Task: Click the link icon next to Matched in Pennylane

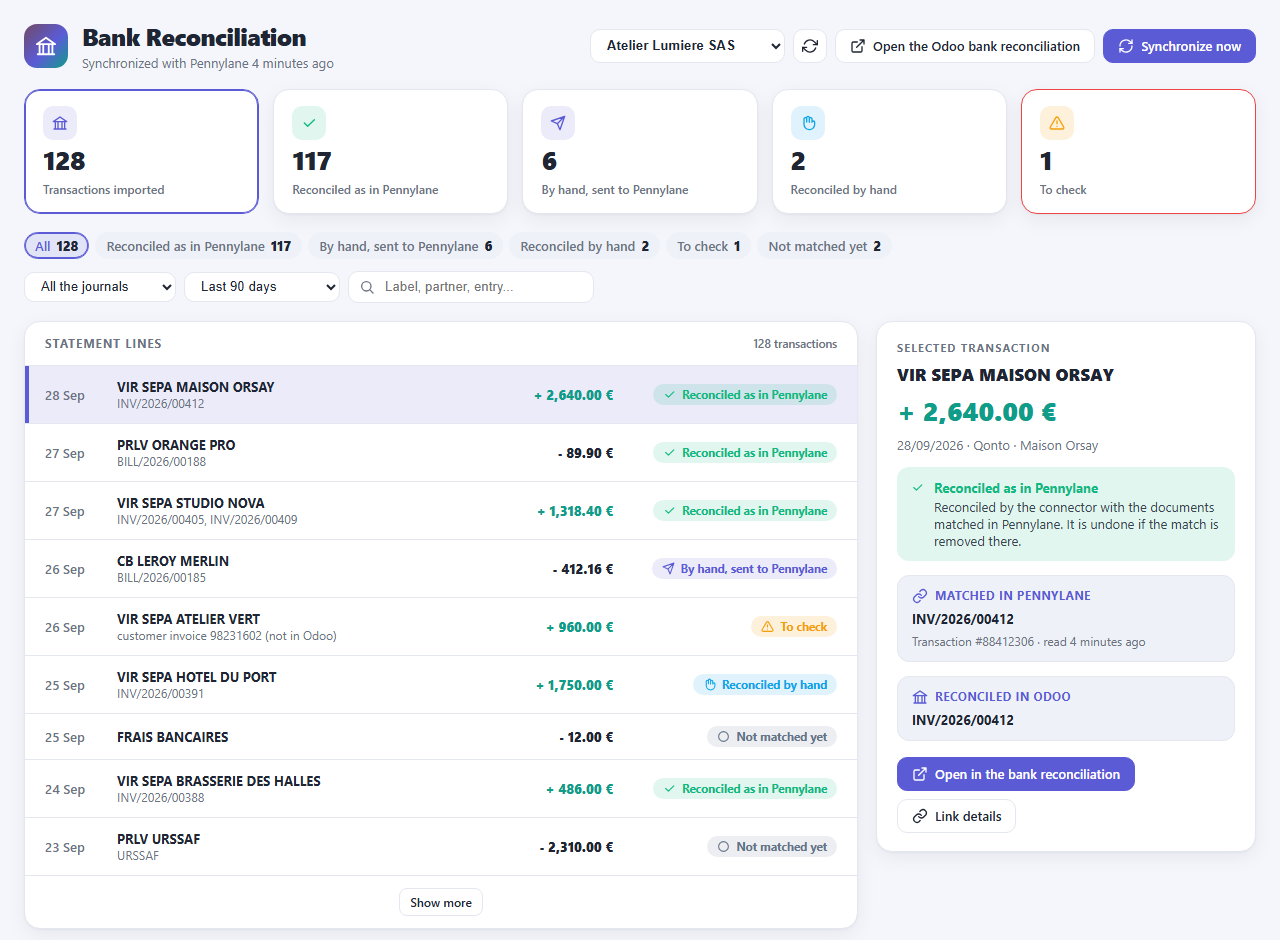Action: [x=920, y=596]
